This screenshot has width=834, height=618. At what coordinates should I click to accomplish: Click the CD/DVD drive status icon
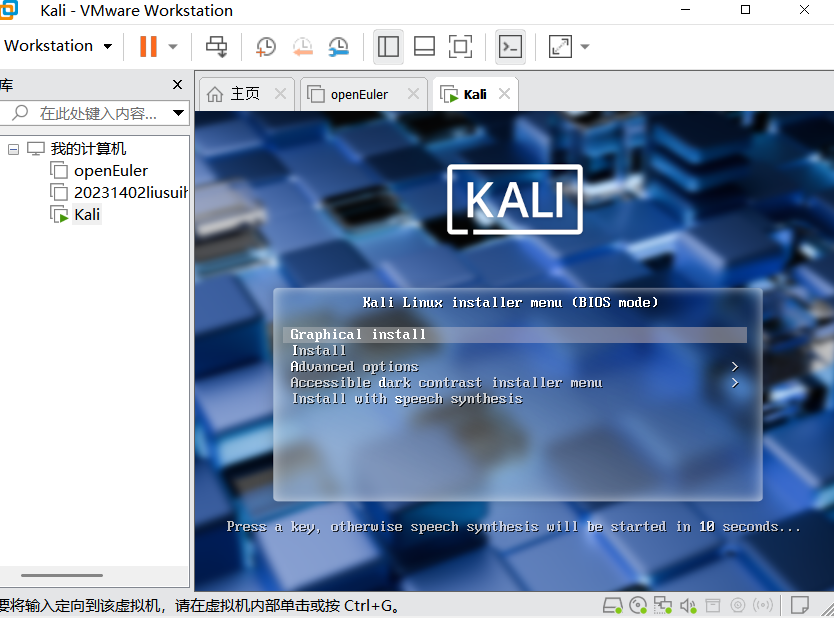click(x=638, y=605)
